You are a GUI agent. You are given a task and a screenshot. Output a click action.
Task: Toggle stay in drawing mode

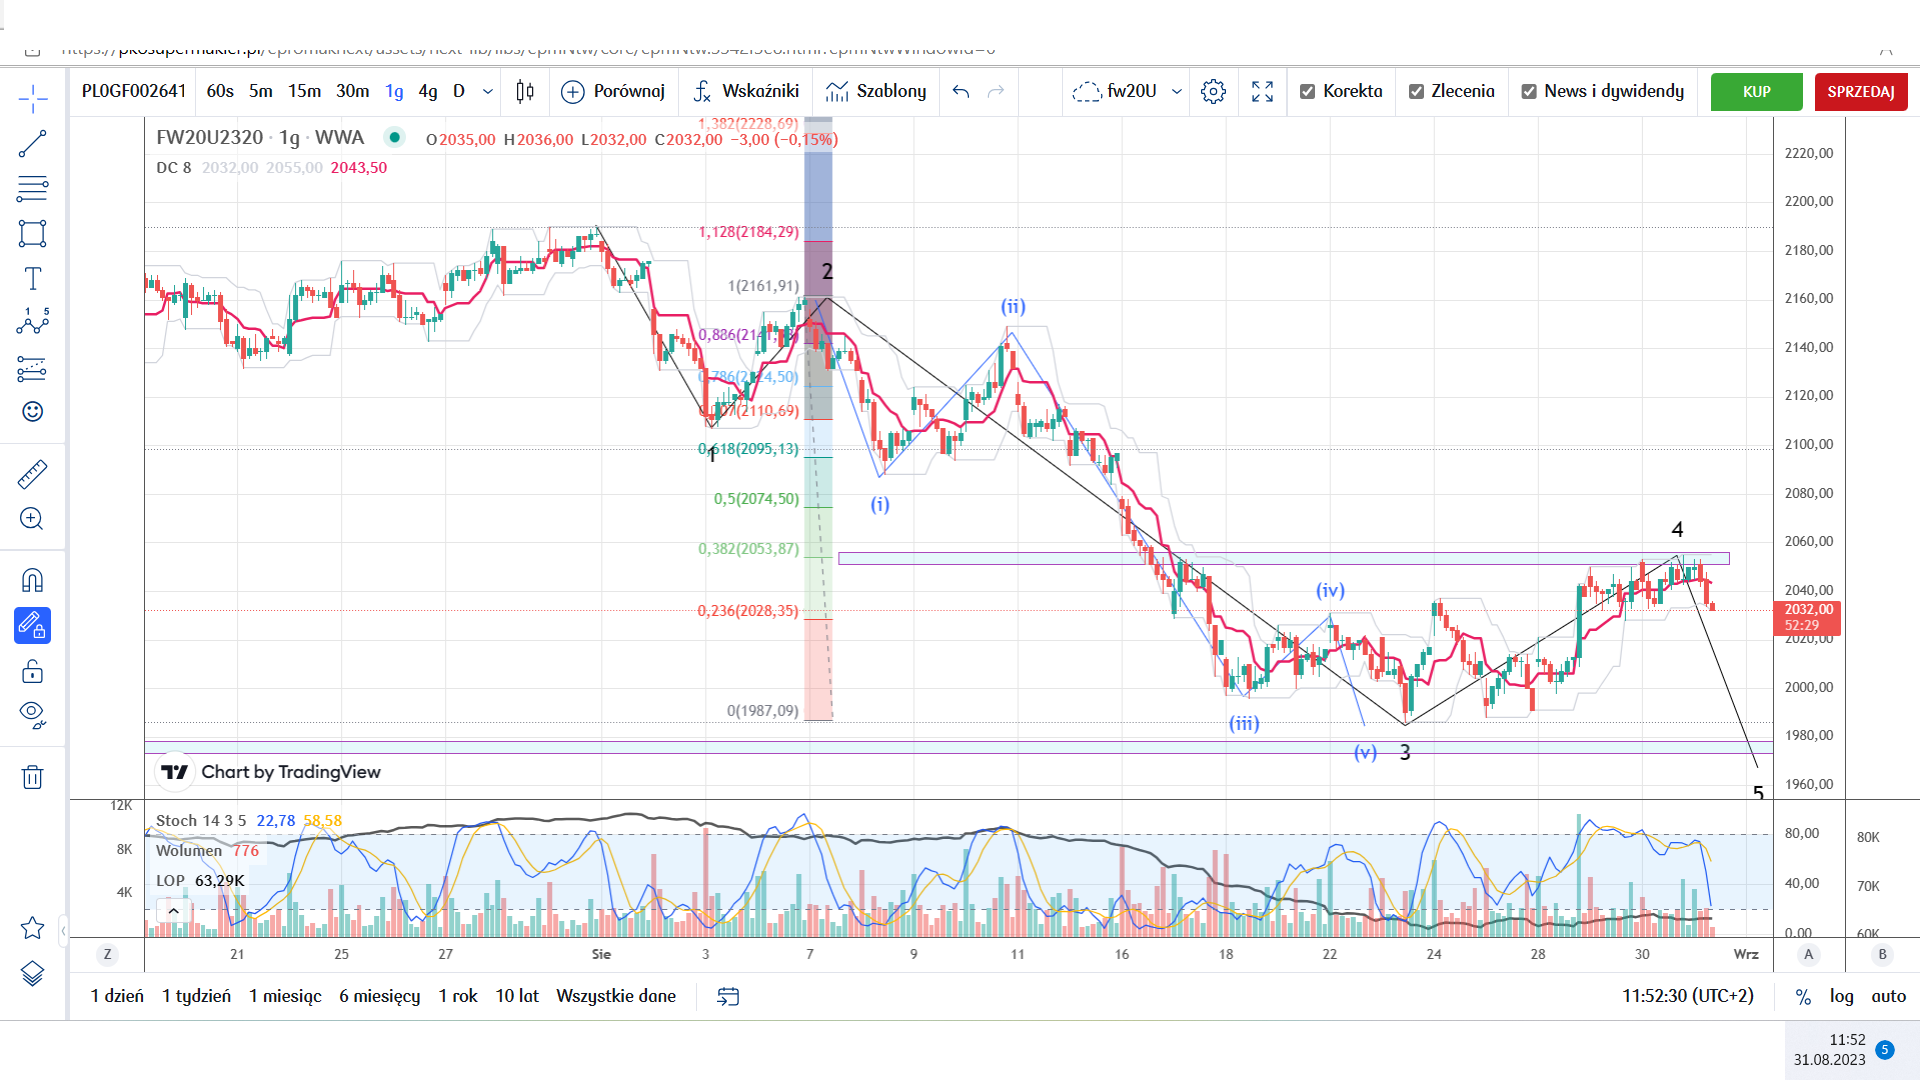coord(32,626)
